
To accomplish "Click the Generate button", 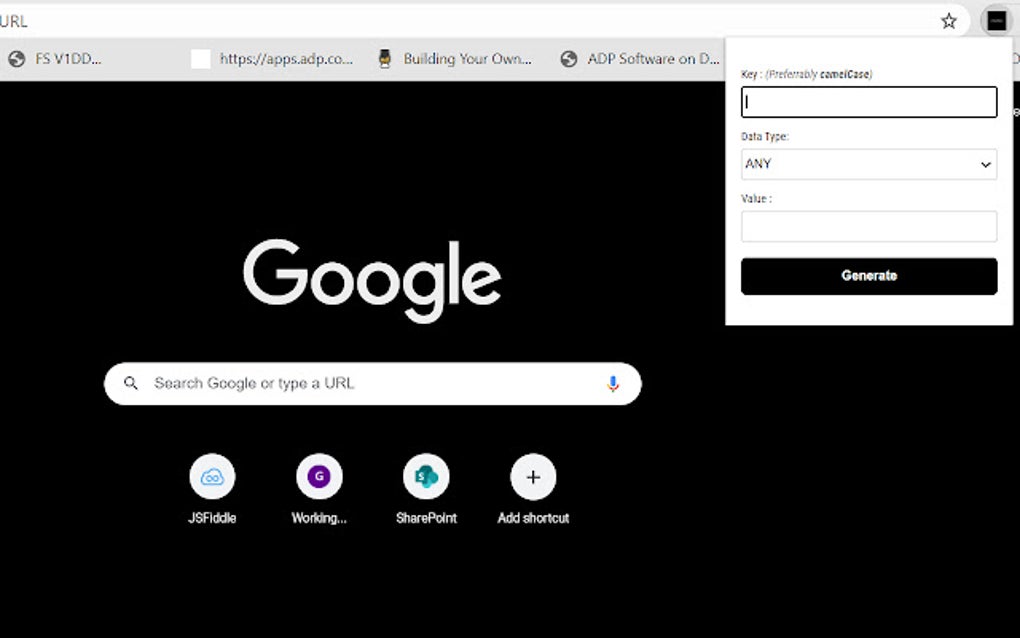I will (868, 276).
